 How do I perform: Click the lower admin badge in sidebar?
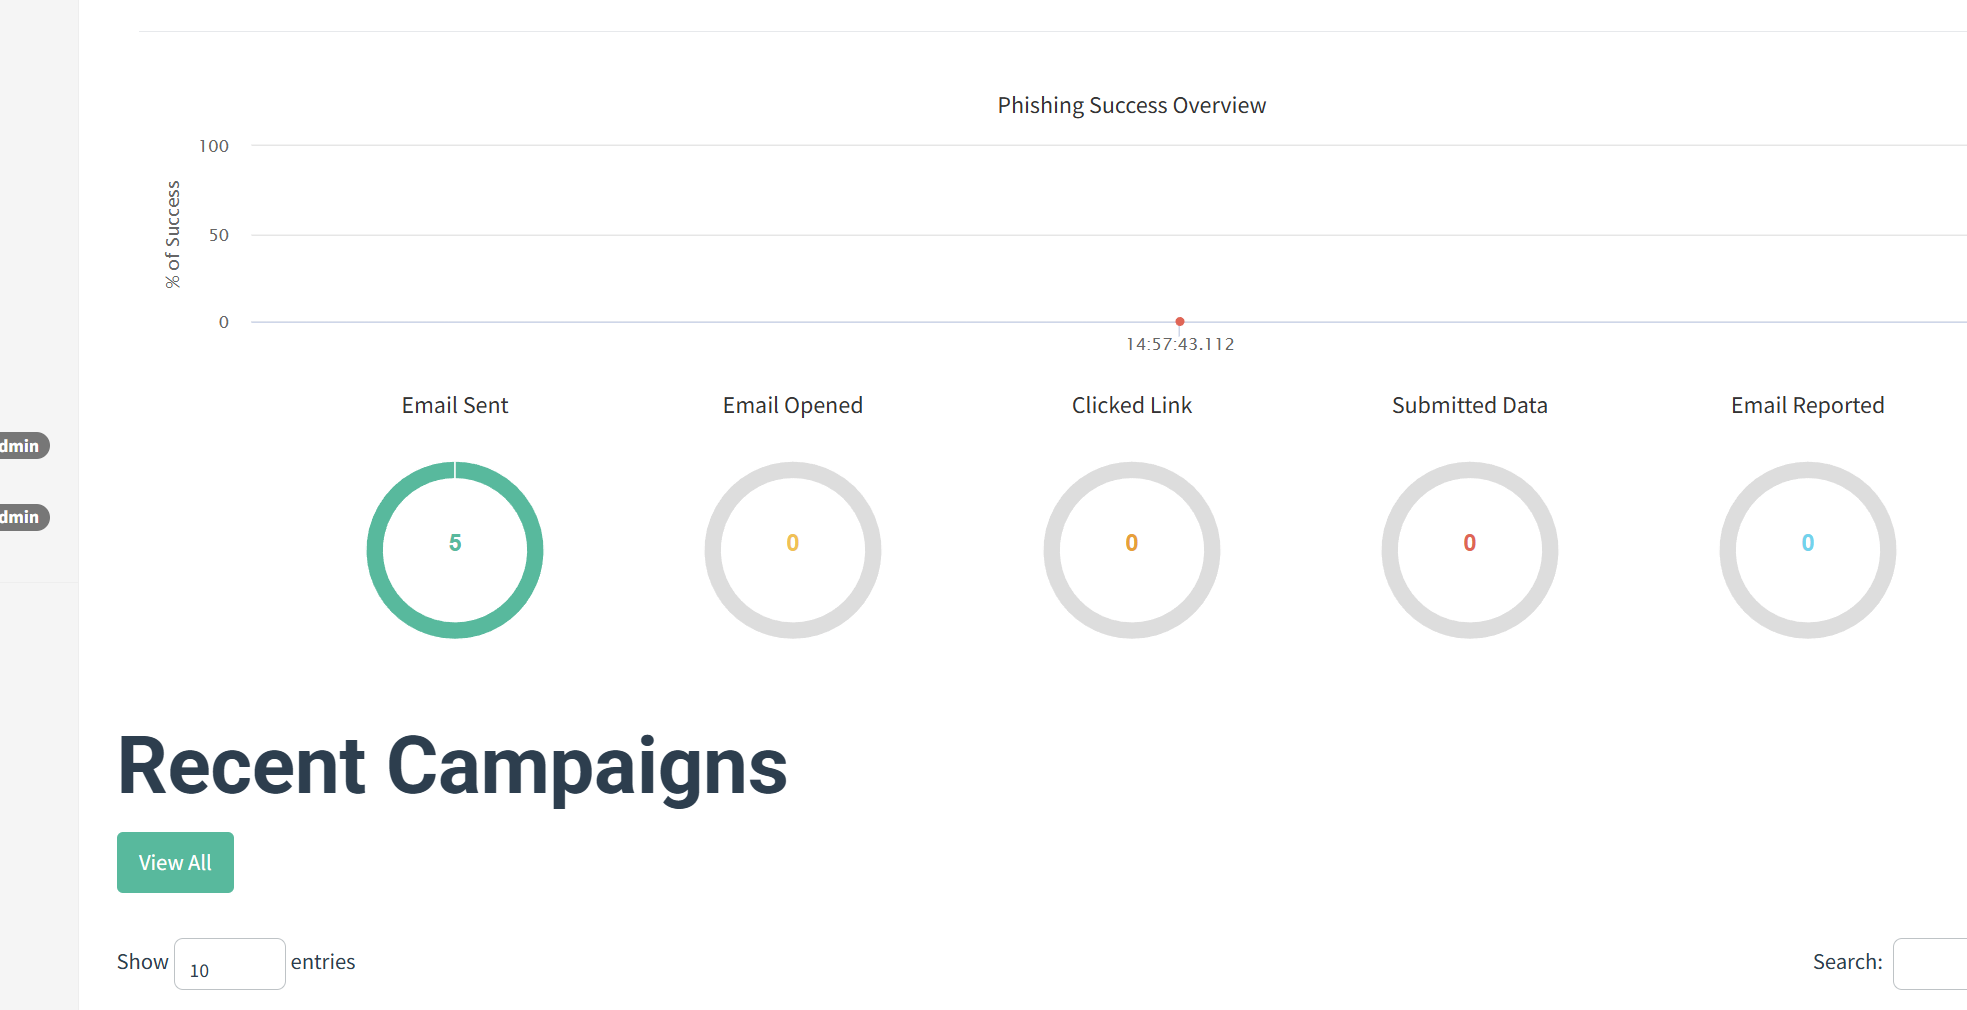(22, 517)
